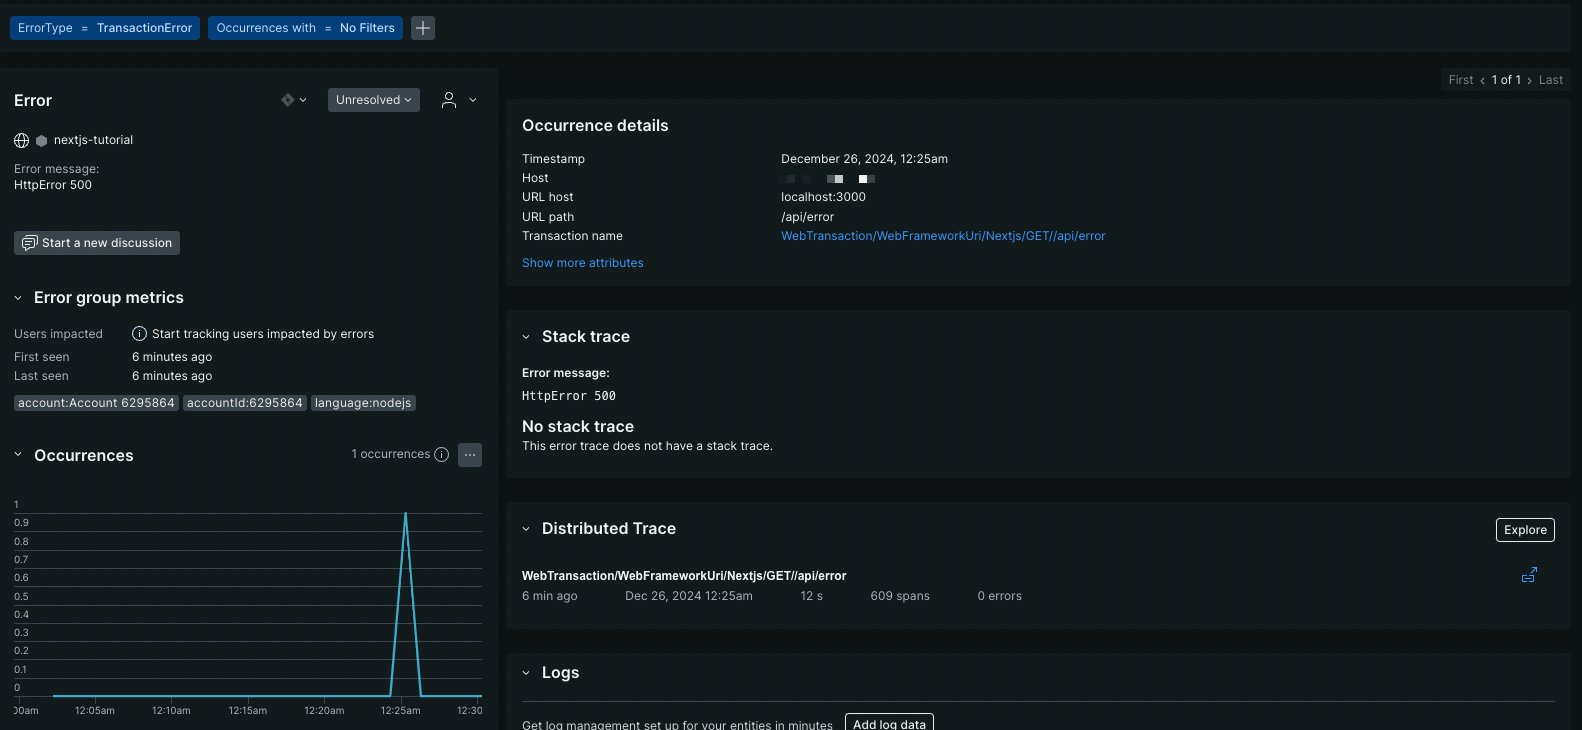The width and height of the screenshot is (1582, 730).
Task: Select the accountId:6295864 tag
Action: [x=245, y=403]
